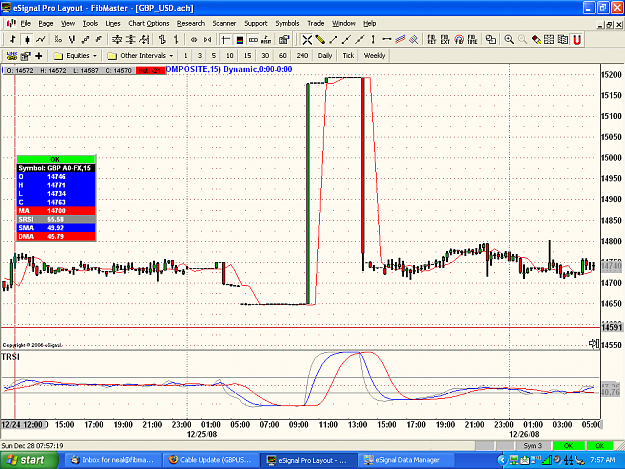Set chart interval to 5 minutes
625x469 pixels.
click(x=214, y=56)
